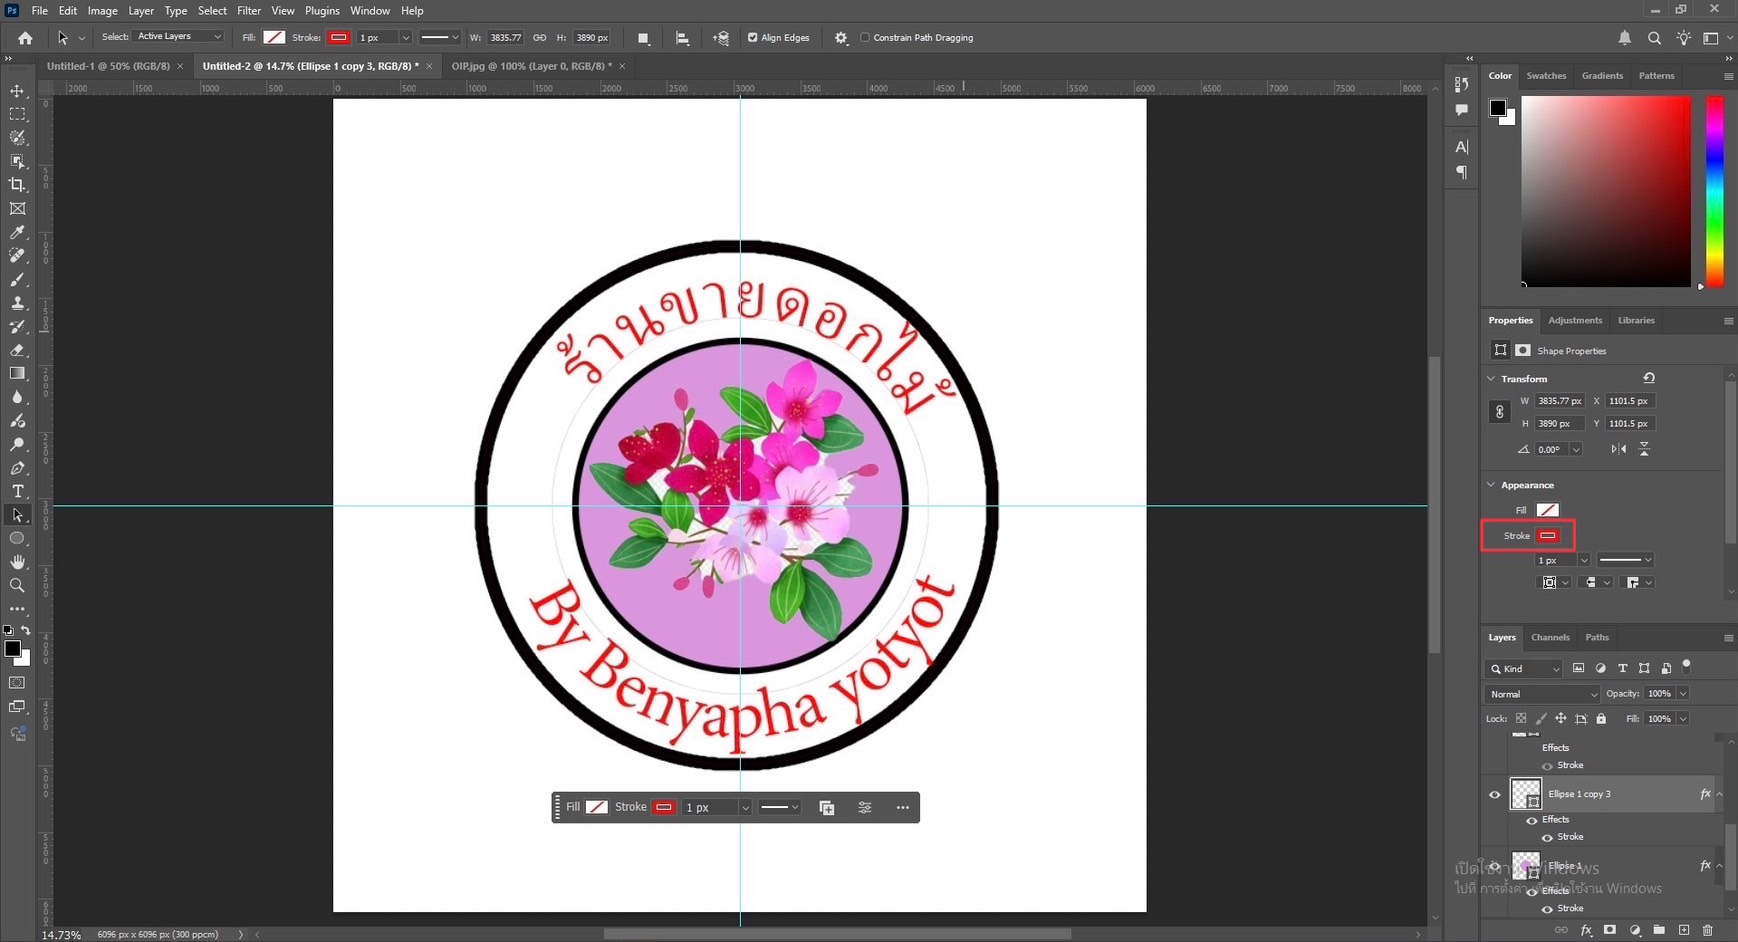Enable Constrain Path Dragging checkbox

(865, 38)
